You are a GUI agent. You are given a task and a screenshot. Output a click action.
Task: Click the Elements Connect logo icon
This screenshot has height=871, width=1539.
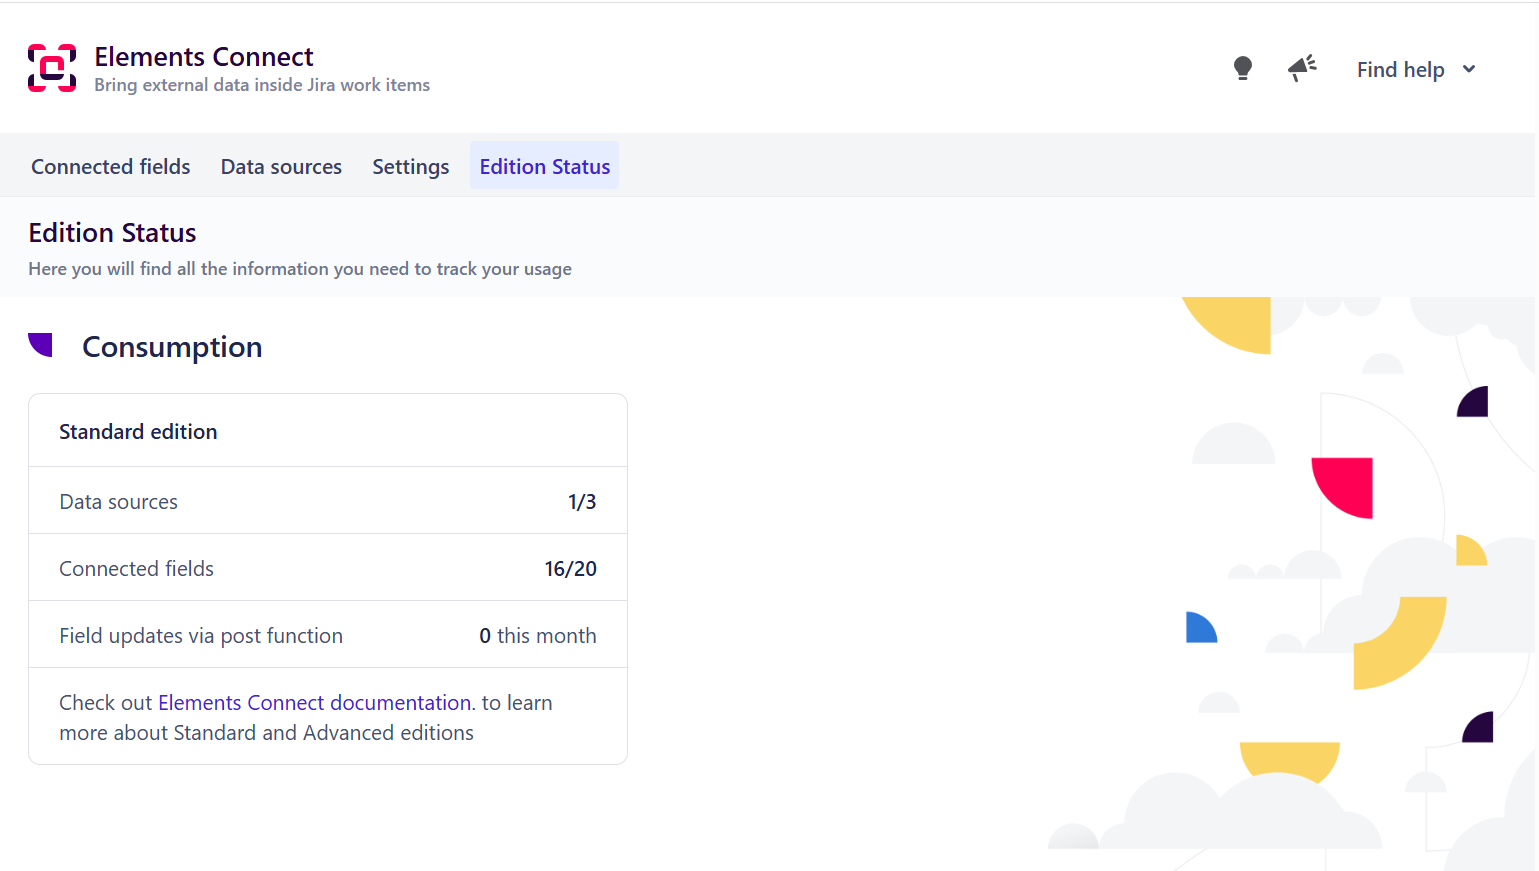pyautogui.click(x=52, y=68)
